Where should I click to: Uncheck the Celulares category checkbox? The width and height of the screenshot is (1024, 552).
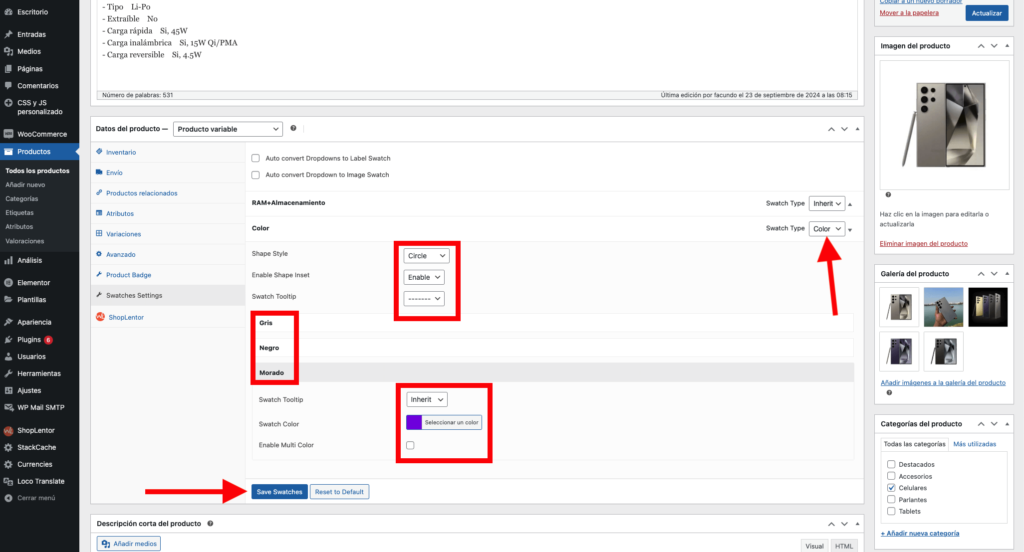(891, 488)
